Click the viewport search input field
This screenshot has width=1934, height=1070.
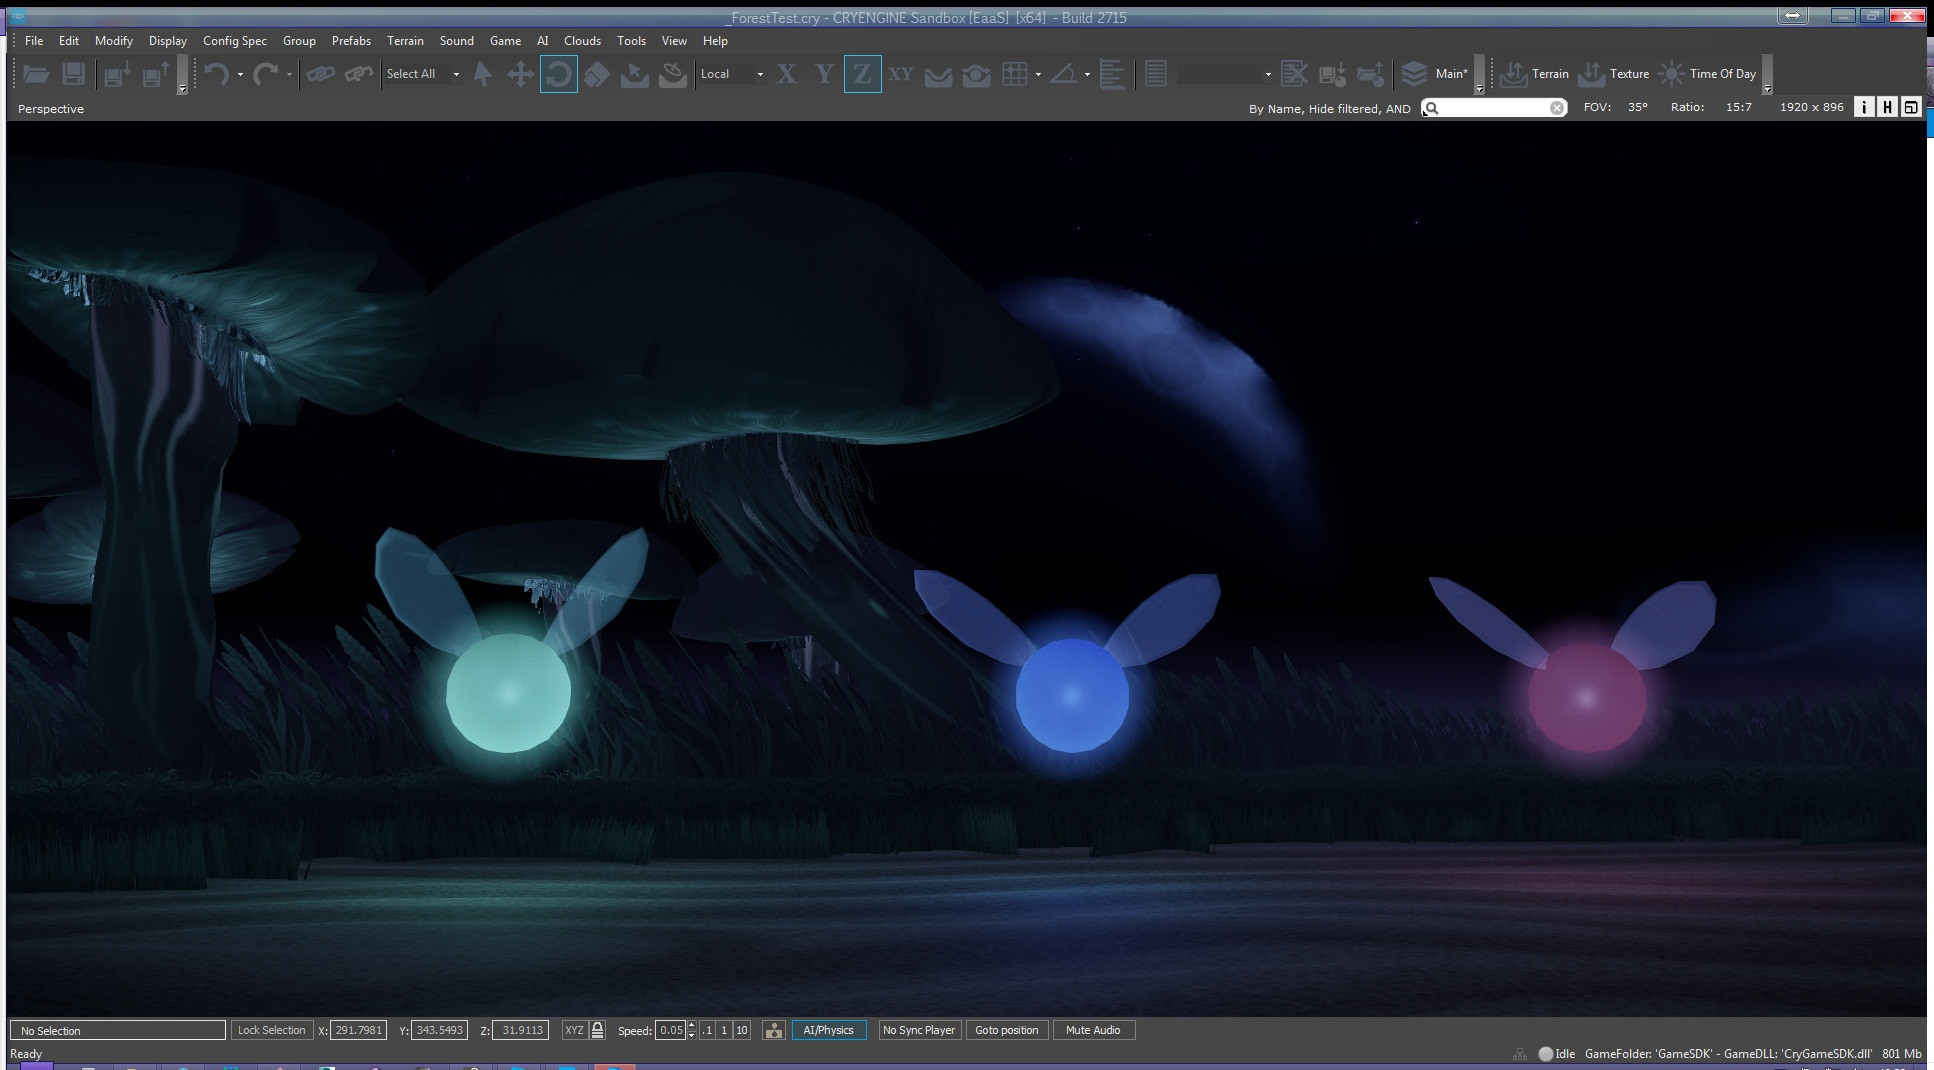pyautogui.click(x=1494, y=108)
